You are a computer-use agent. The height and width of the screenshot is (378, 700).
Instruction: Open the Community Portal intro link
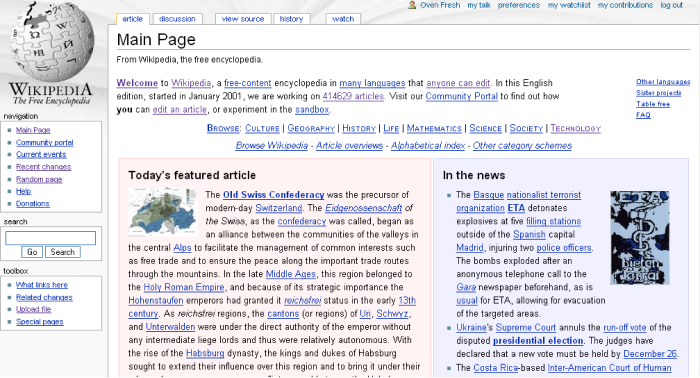pos(461,96)
